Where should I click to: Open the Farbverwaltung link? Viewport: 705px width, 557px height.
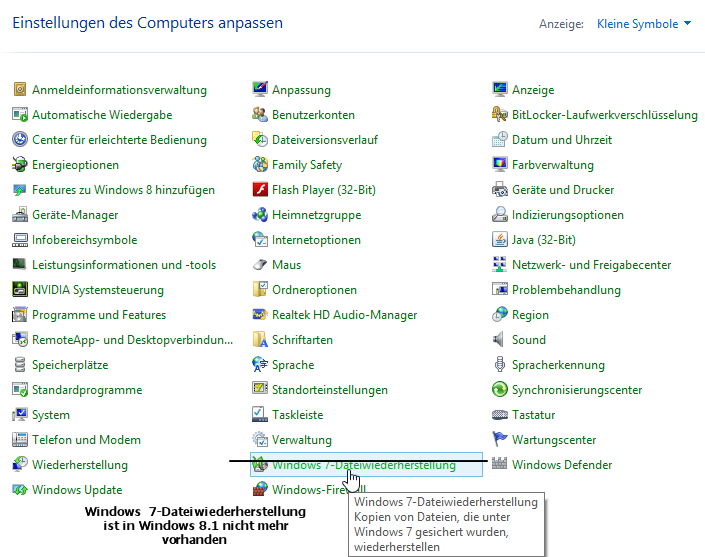[553, 165]
